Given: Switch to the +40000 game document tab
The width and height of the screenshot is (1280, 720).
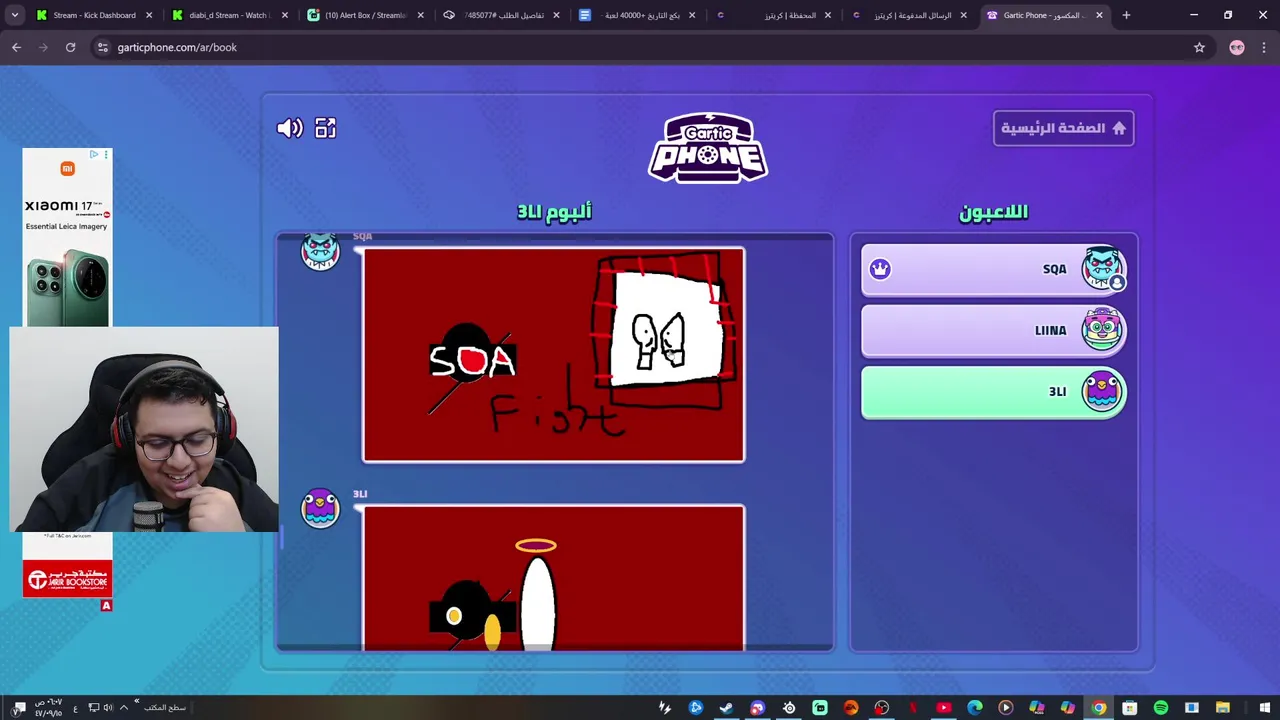Looking at the screenshot, I should click(x=638, y=15).
